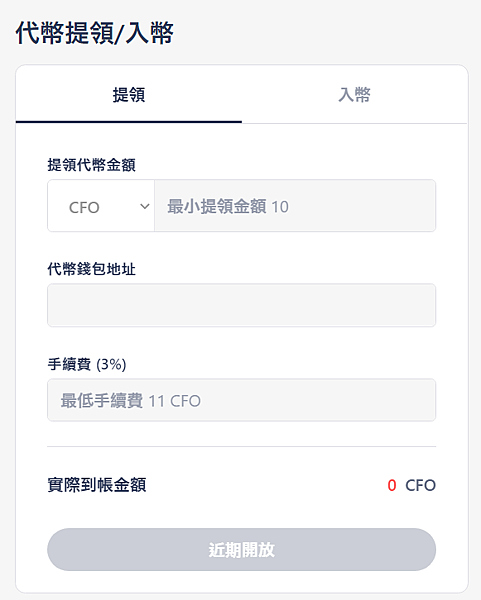
Task: Click the greyed 近期開放 button
Action: click(x=241, y=549)
